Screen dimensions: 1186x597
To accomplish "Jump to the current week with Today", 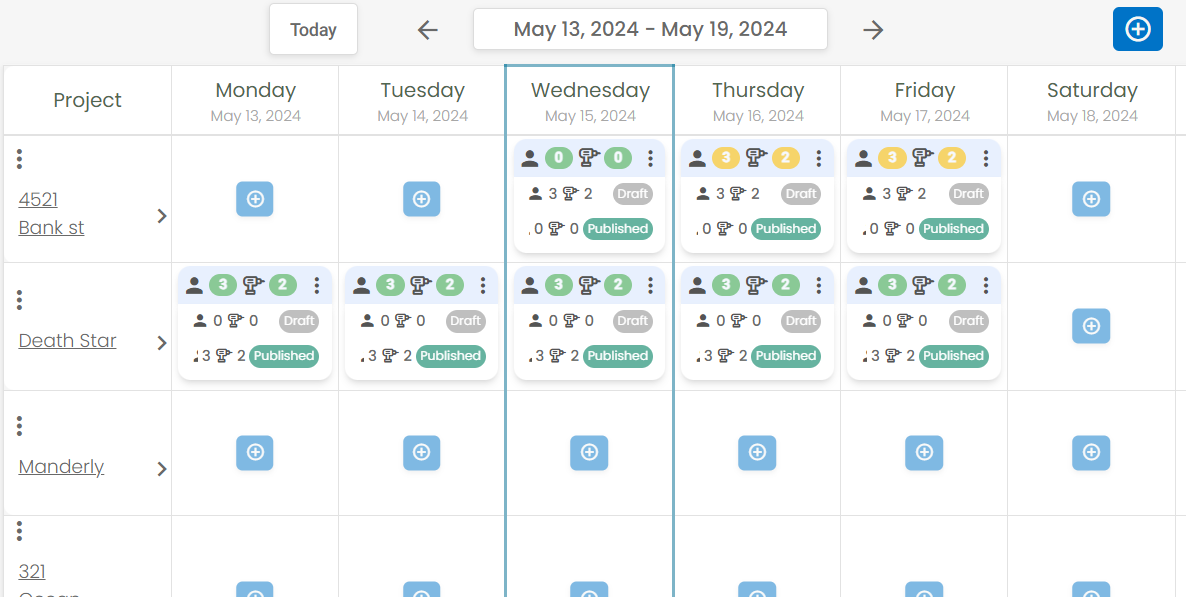I will tap(313, 30).
